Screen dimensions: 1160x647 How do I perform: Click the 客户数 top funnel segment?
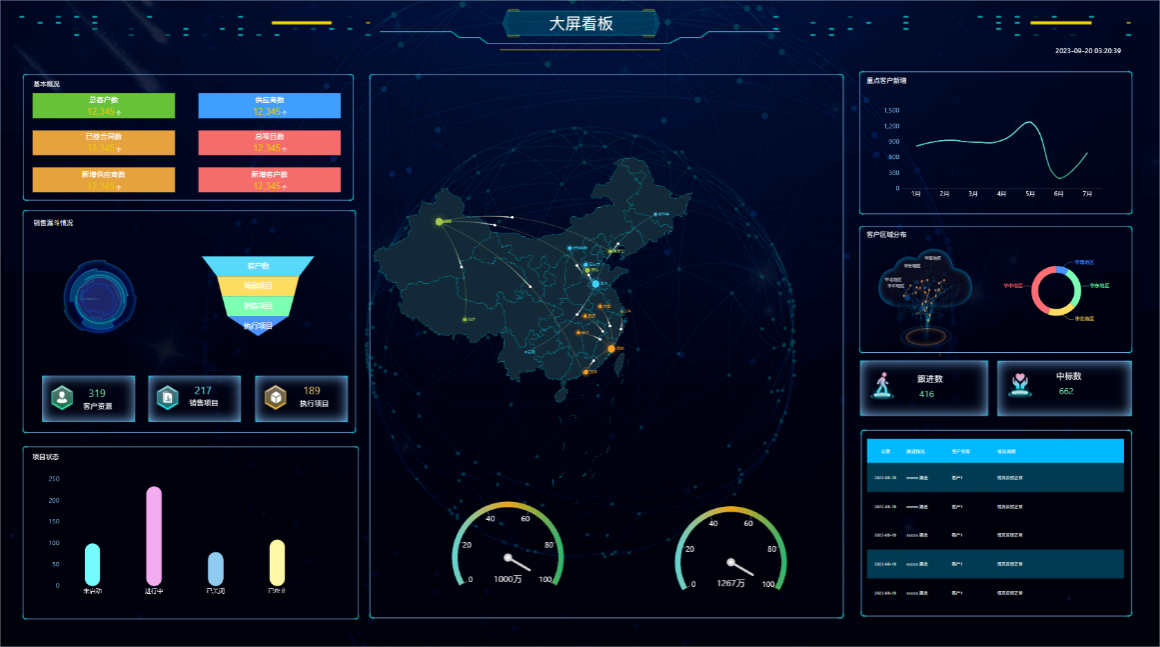(258, 266)
